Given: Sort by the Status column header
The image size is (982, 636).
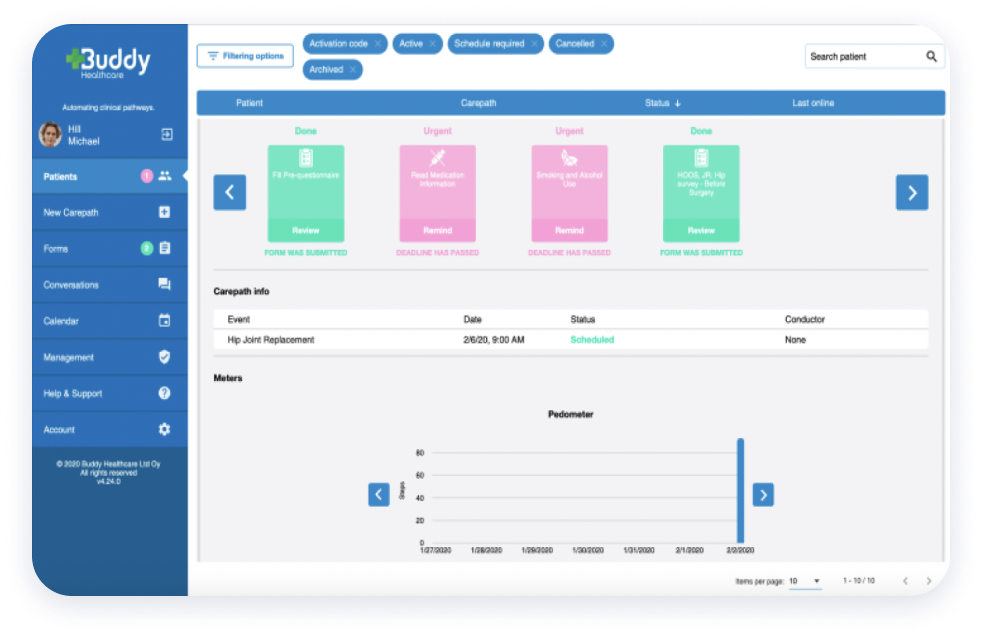Looking at the screenshot, I should [662, 103].
